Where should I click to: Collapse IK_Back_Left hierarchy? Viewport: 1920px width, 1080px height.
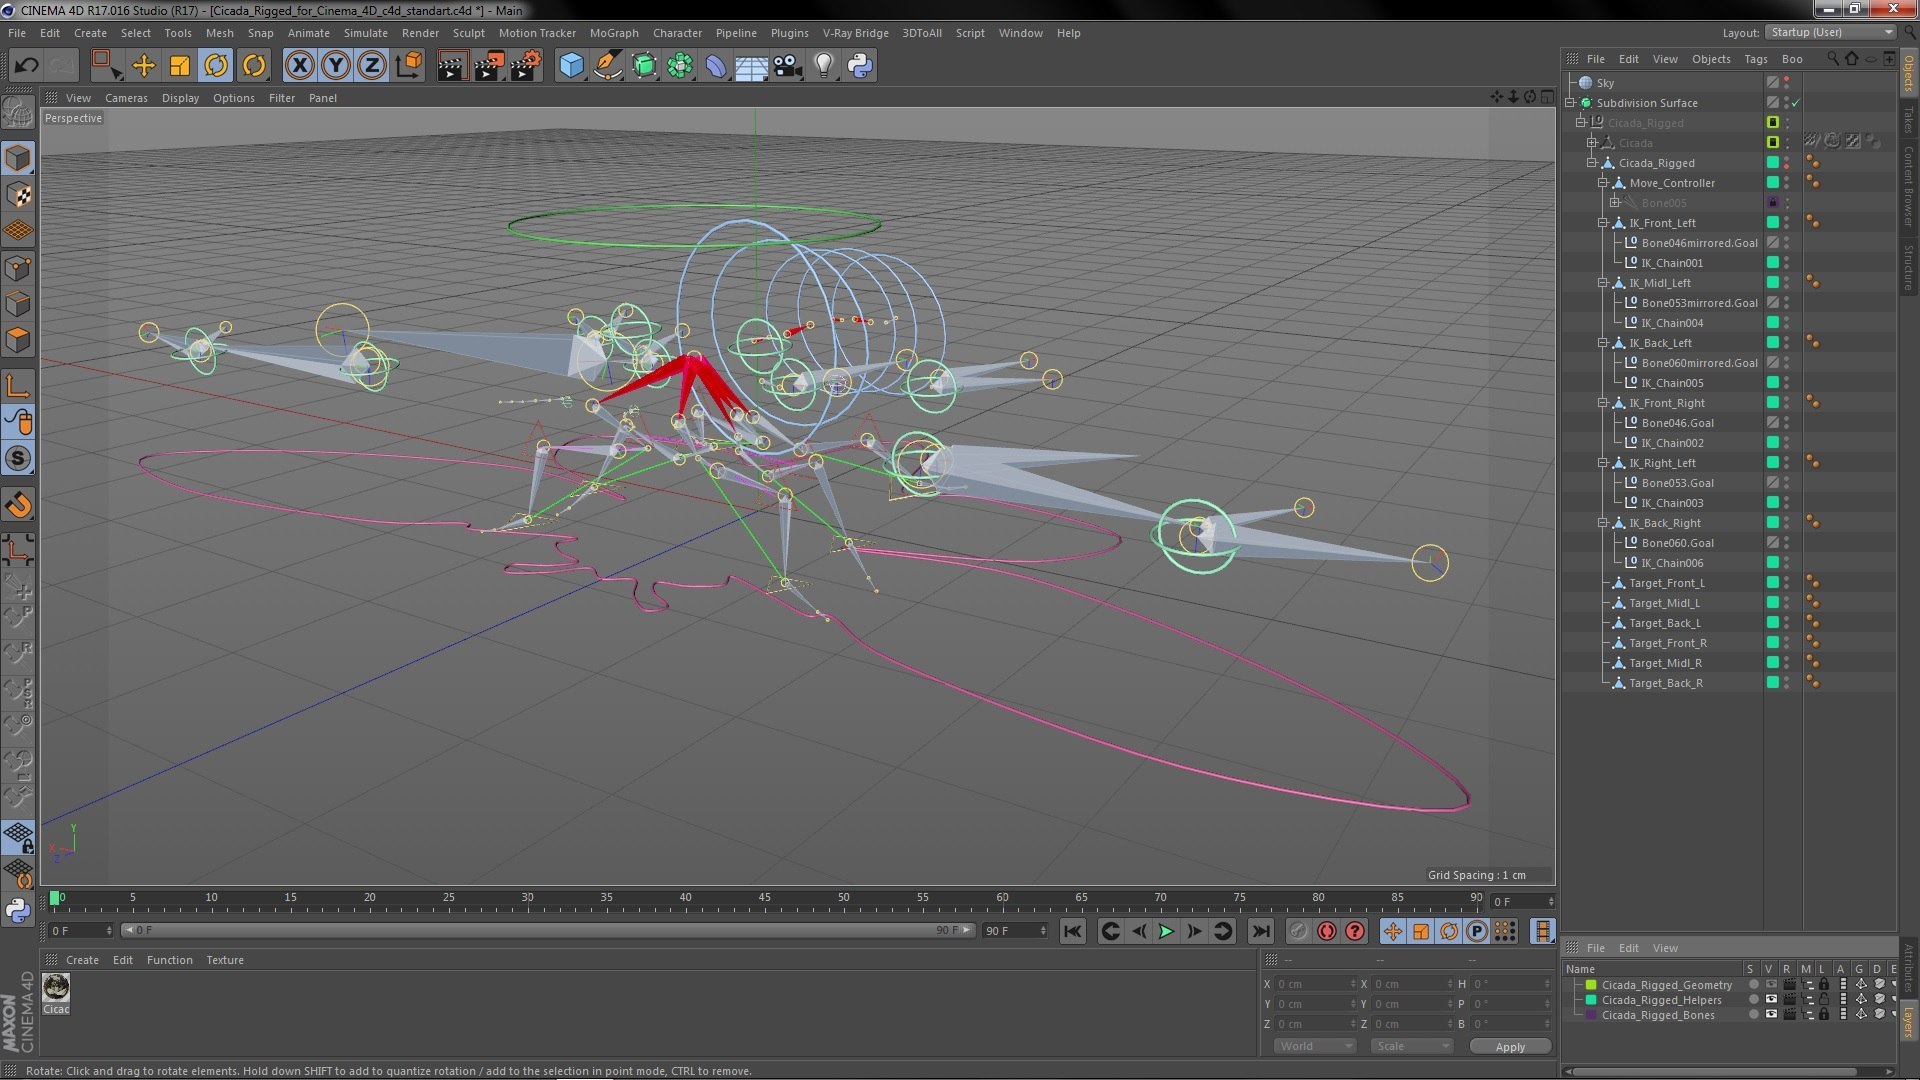click(1603, 343)
